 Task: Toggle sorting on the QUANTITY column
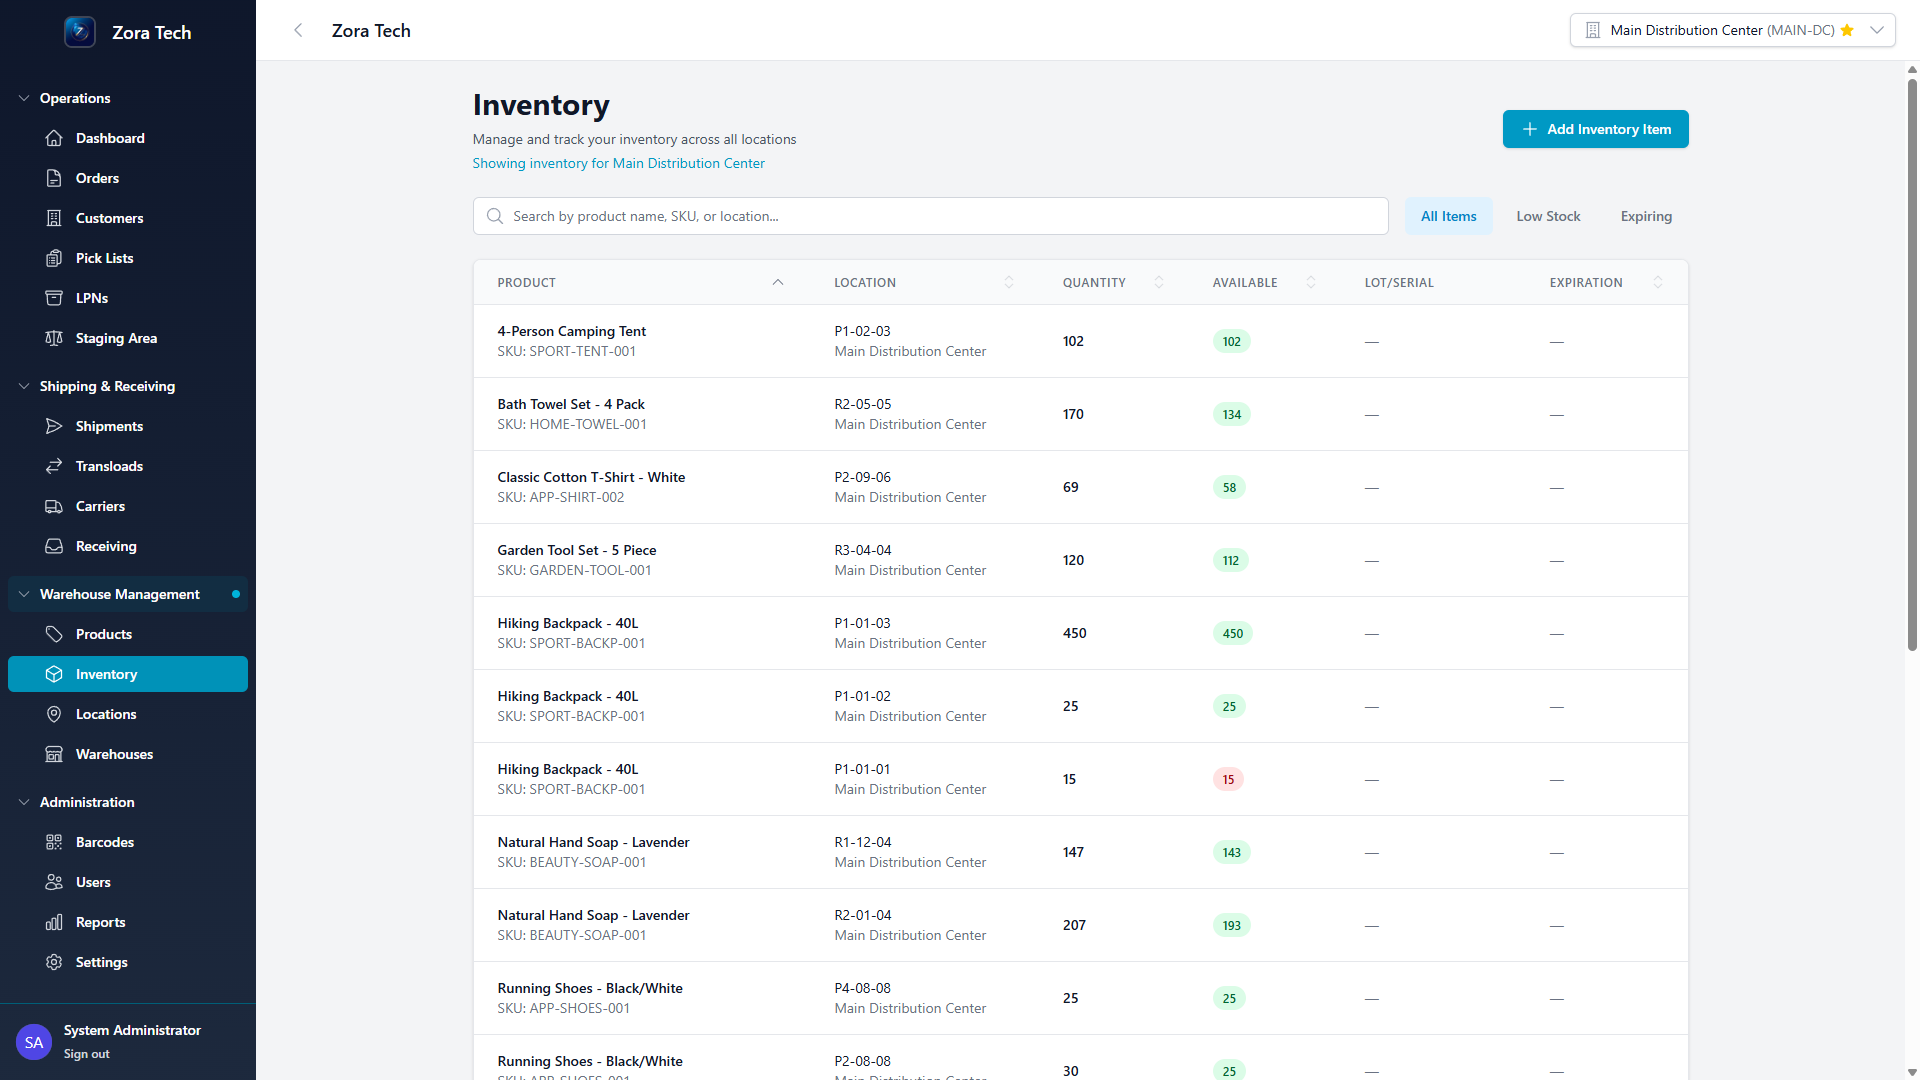click(x=1159, y=282)
